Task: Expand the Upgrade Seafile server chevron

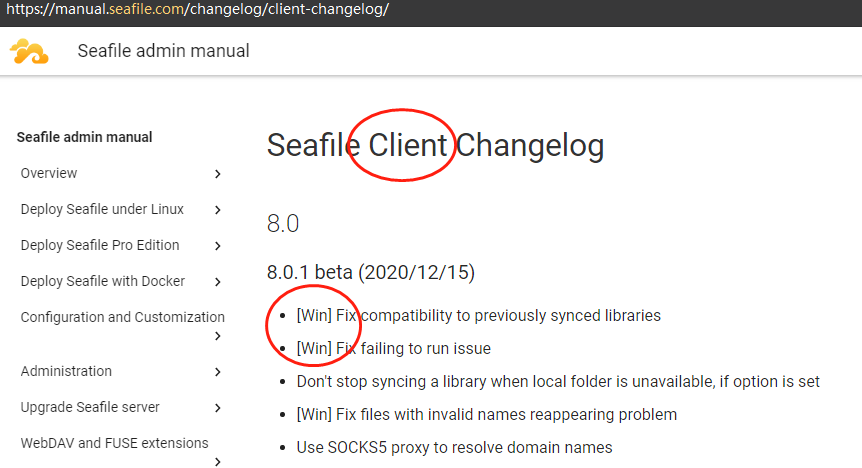Action: click(x=218, y=408)
